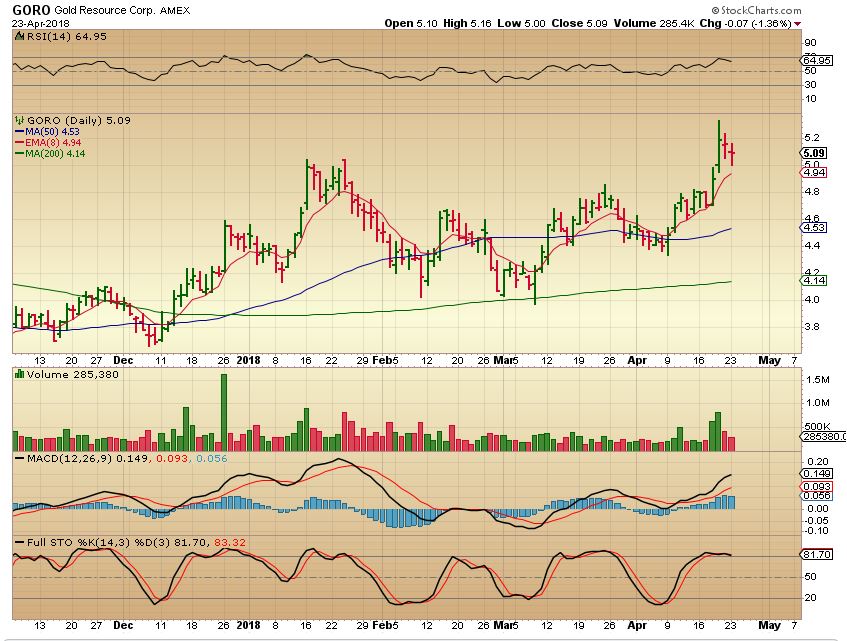Image resolution: width=847 pixels, height=641 pixels.
Task: Click the blue 4.53 MA tag on right axis
Action: 814,227
